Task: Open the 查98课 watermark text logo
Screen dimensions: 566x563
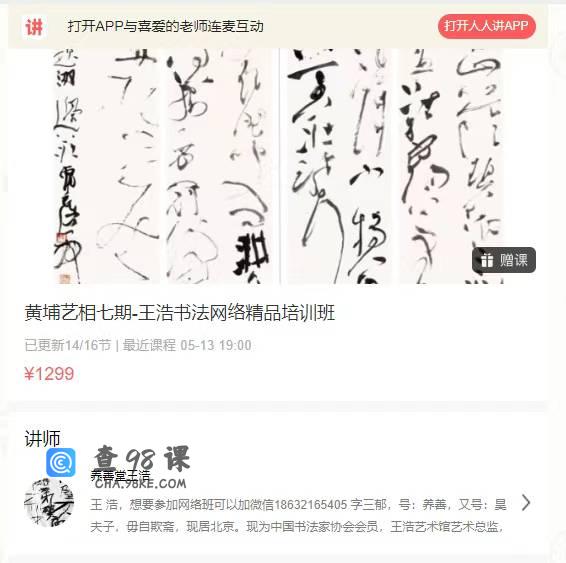Action: coord(141,459)
